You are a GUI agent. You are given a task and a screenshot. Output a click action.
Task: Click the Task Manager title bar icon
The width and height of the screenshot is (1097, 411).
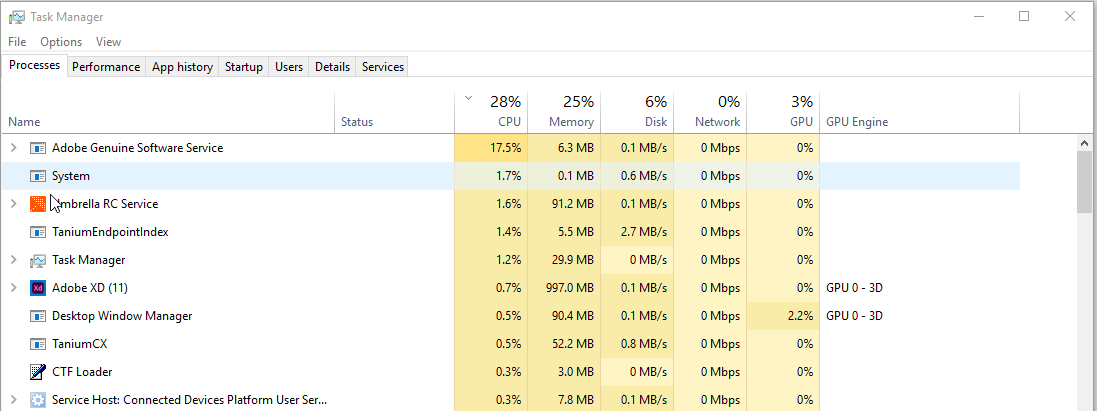point(16,17)
